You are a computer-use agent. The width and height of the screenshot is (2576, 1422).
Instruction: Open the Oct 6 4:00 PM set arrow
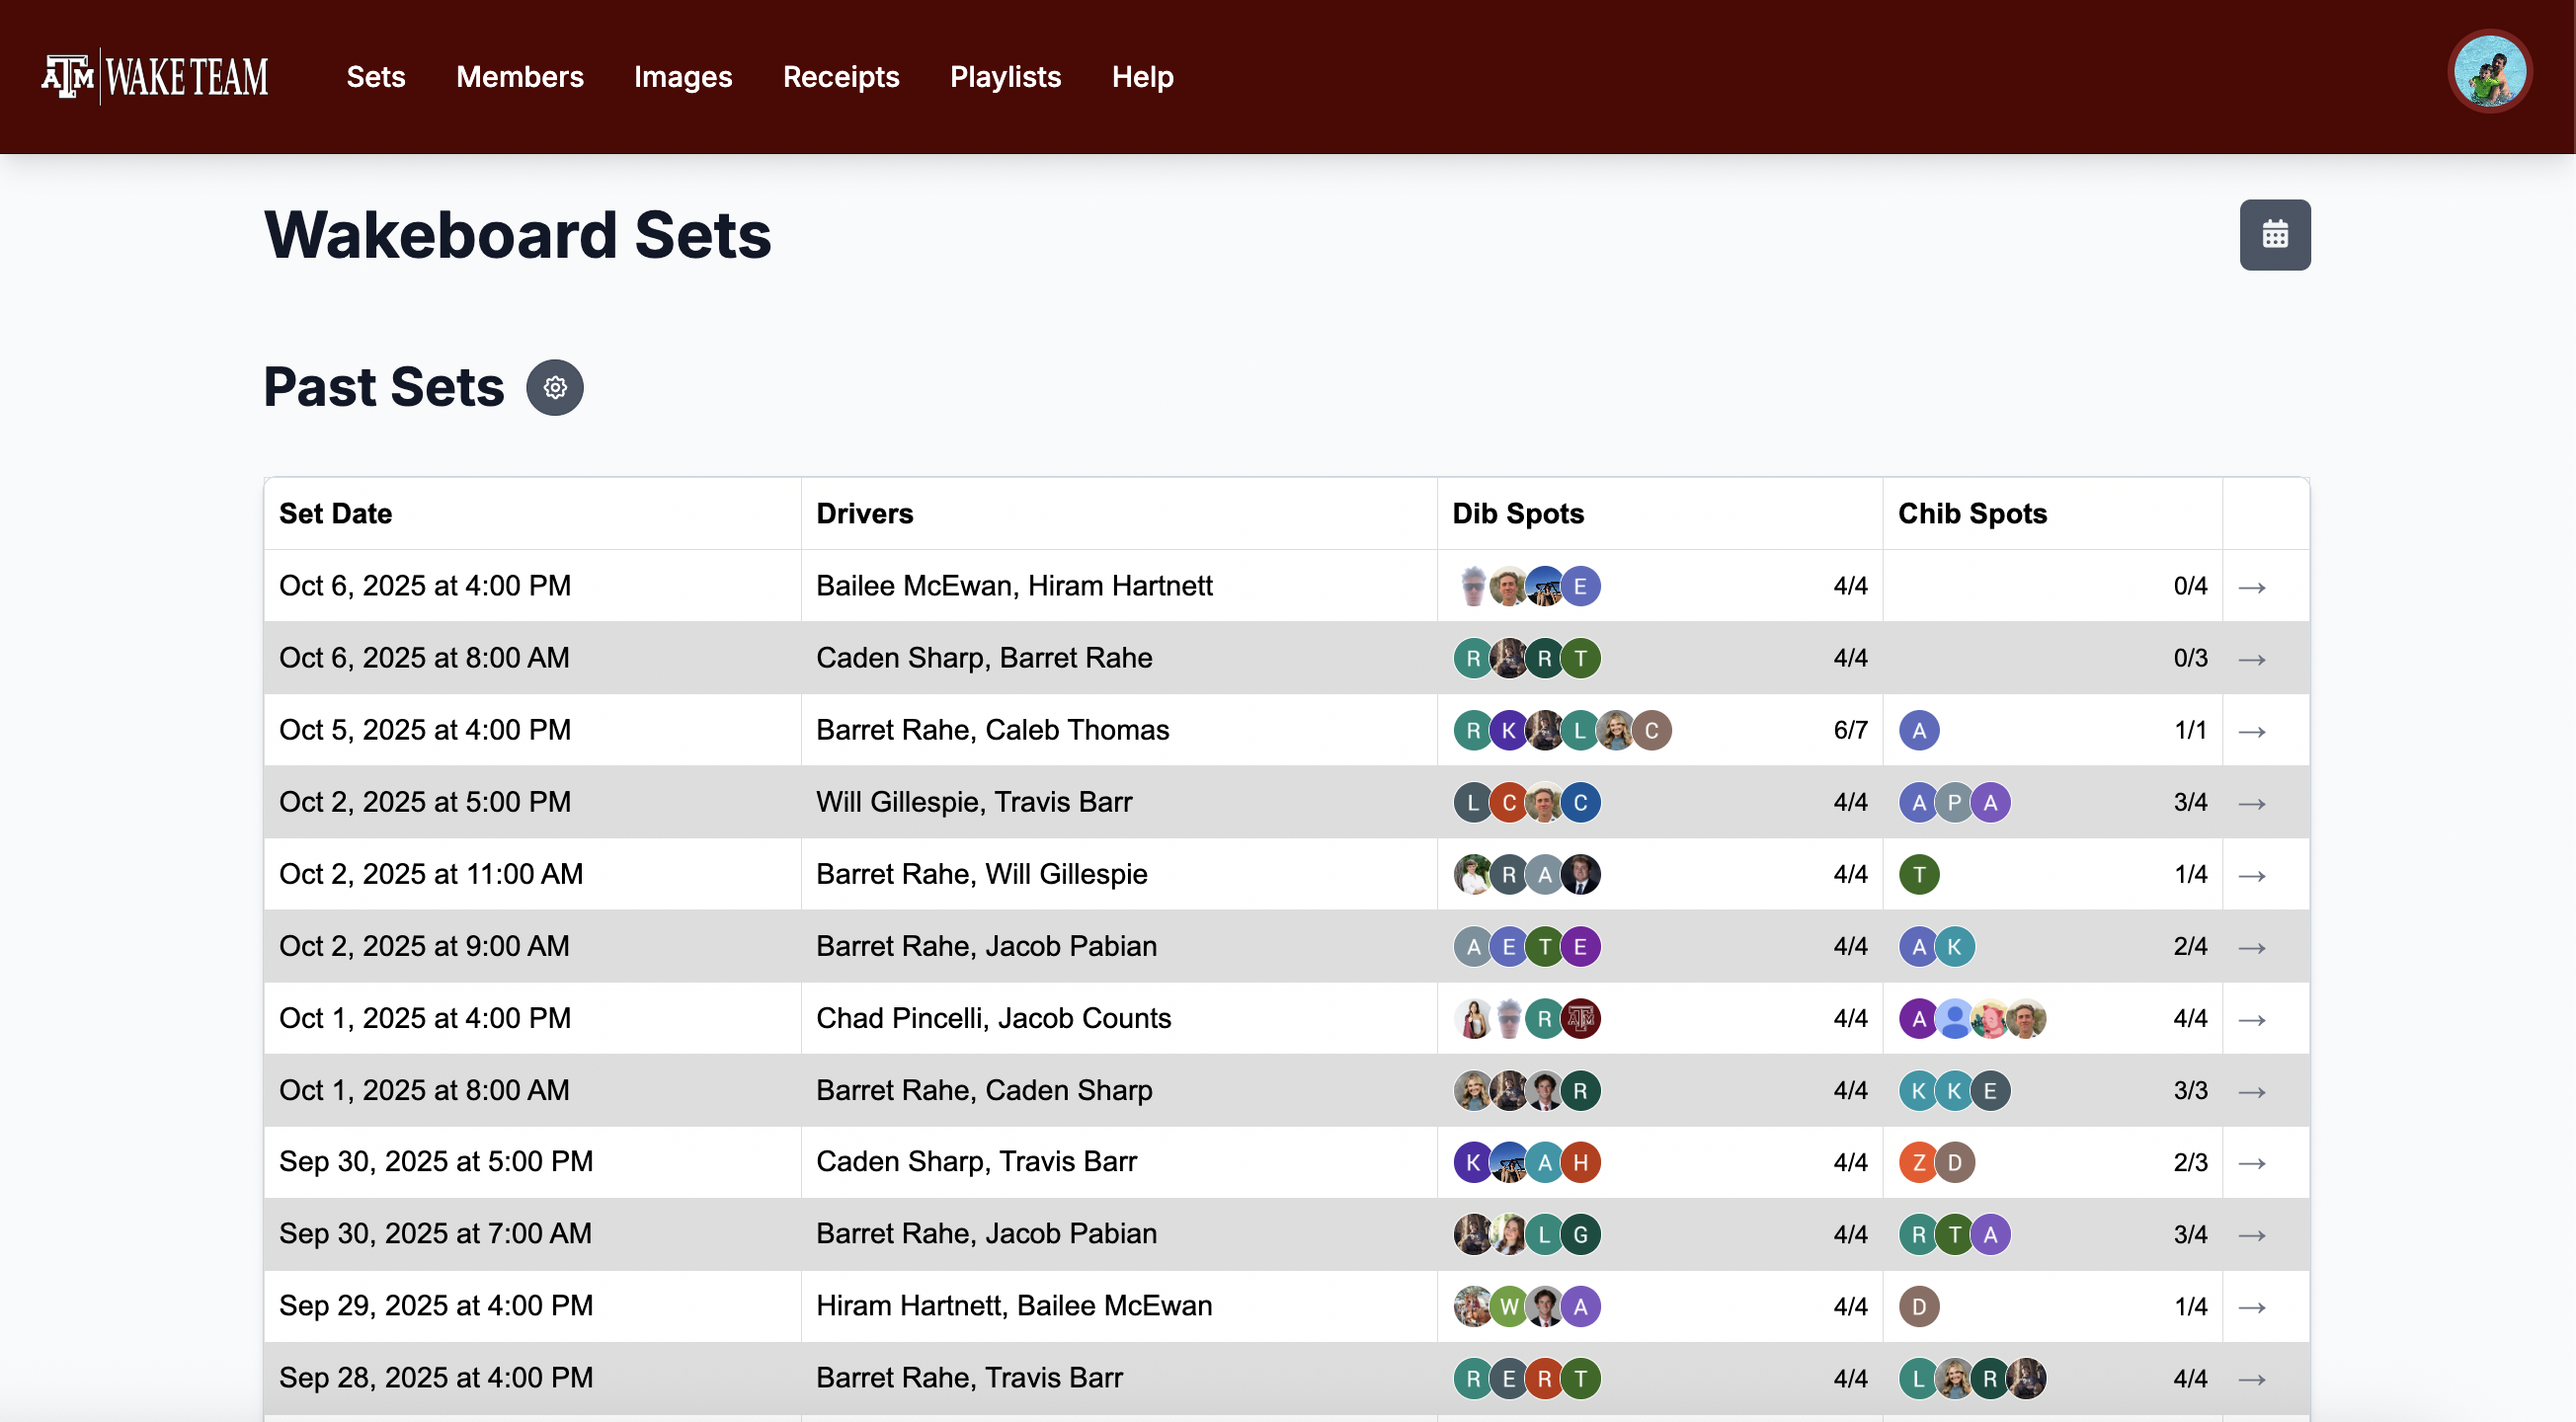(x=2251, y=587)
